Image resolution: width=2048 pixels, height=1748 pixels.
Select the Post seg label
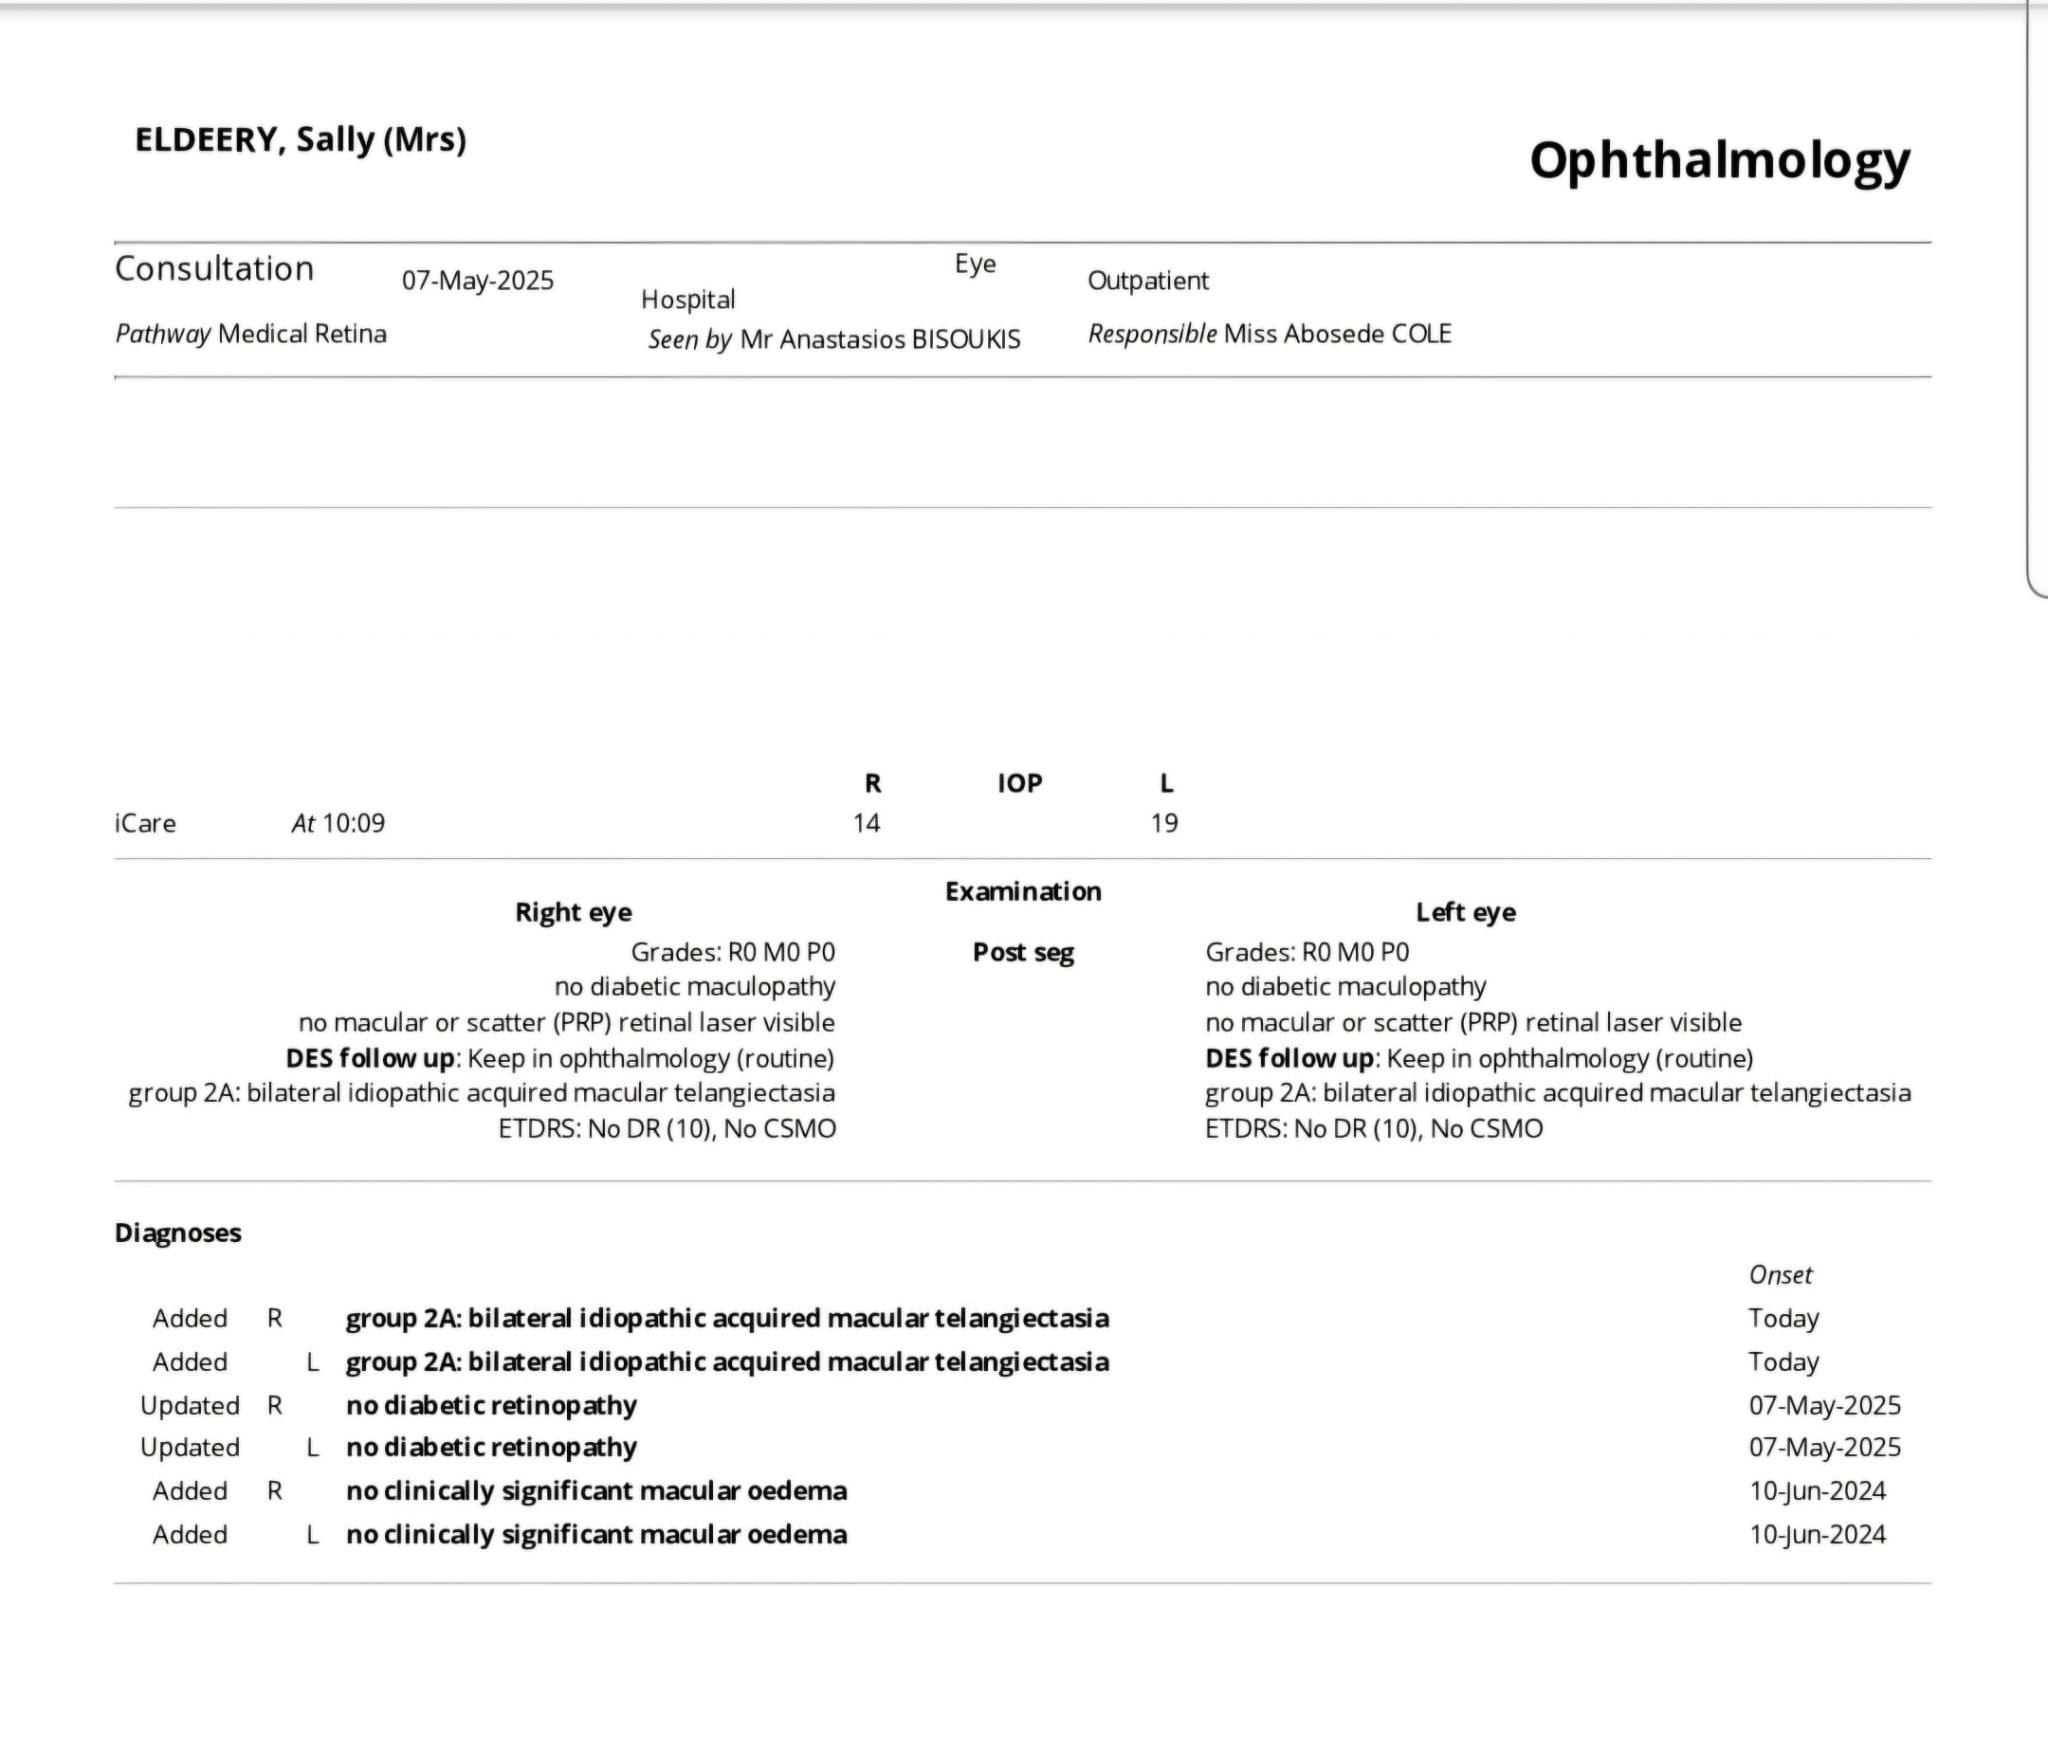tap(1023, 952)
